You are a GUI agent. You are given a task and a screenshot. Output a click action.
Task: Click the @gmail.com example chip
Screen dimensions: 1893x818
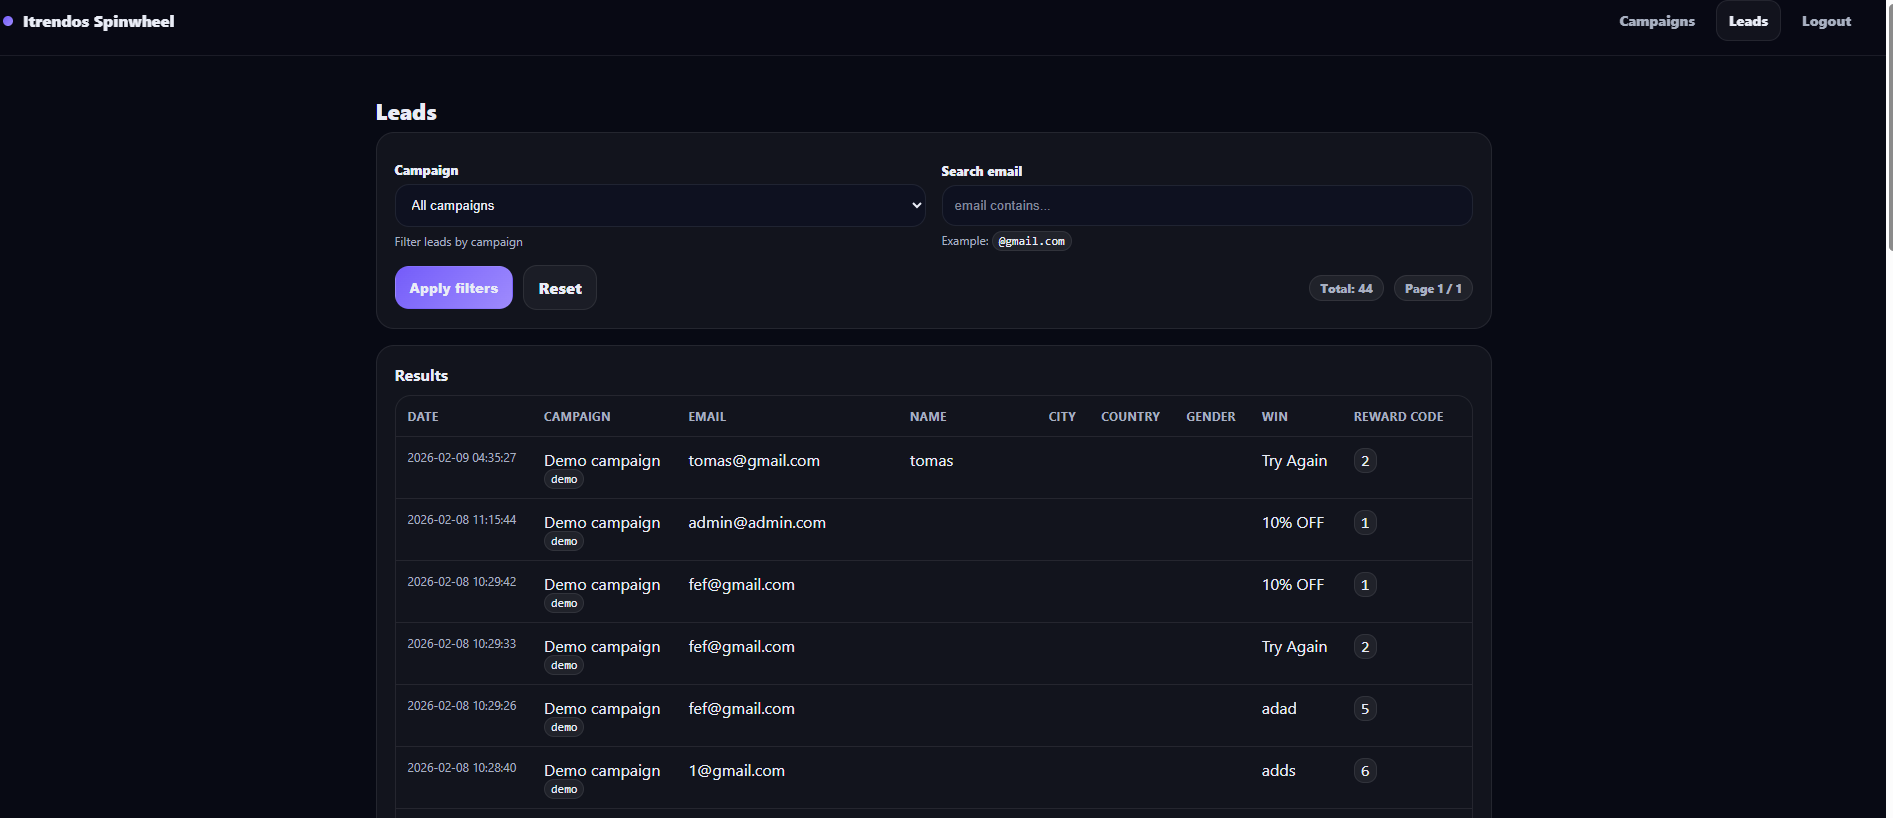click(x=1031, y=241)
